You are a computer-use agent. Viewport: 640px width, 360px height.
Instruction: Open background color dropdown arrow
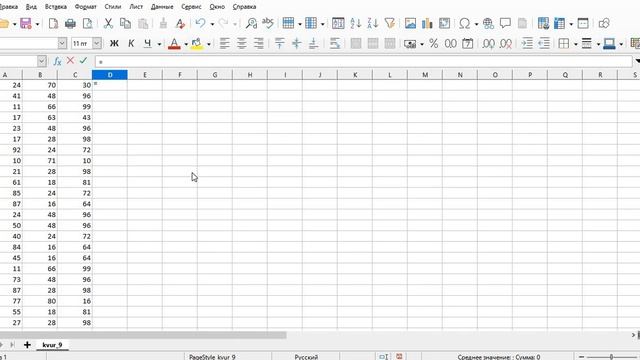pyautogui.click(x=209, y=44)
